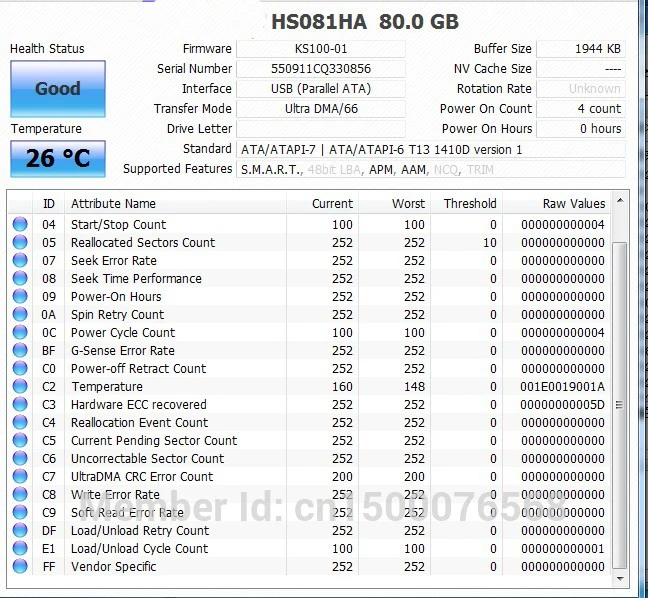Click status icon for Write Error Rate
This screenshot has width=648, height=598.
point(20,494)
